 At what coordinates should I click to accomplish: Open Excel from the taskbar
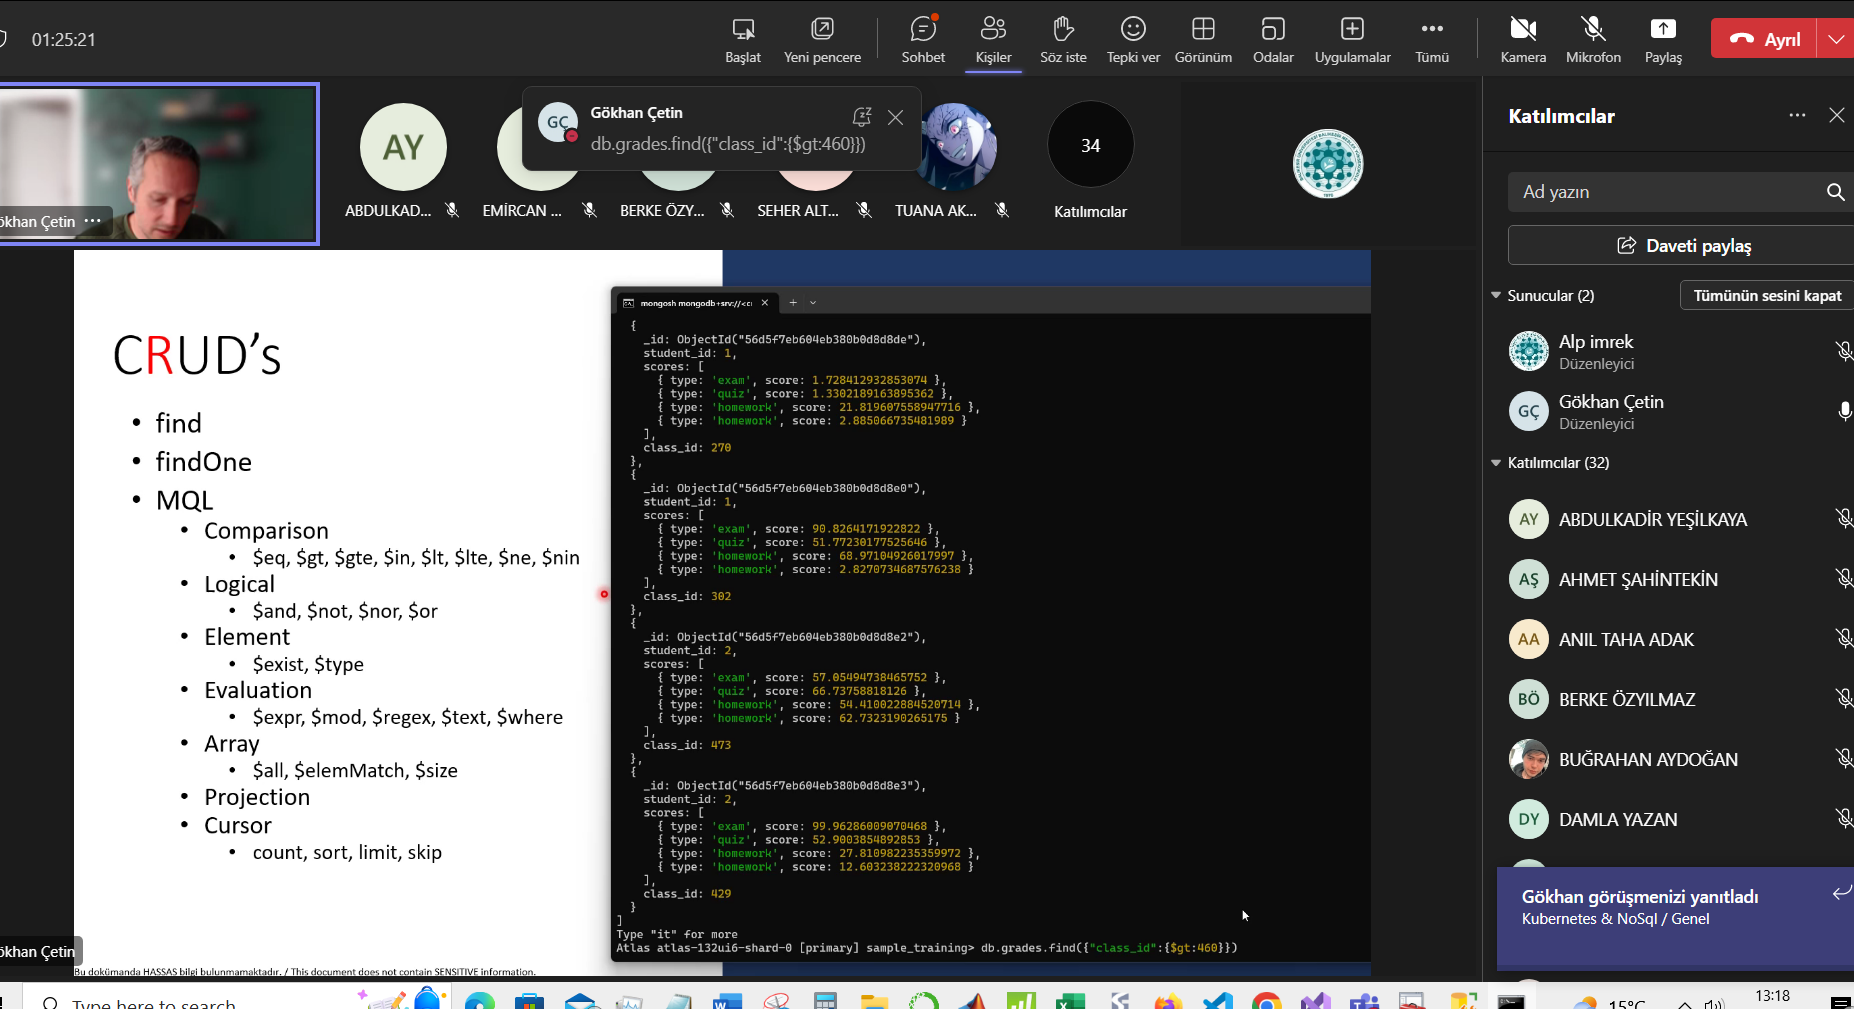coord(1070,1001)
